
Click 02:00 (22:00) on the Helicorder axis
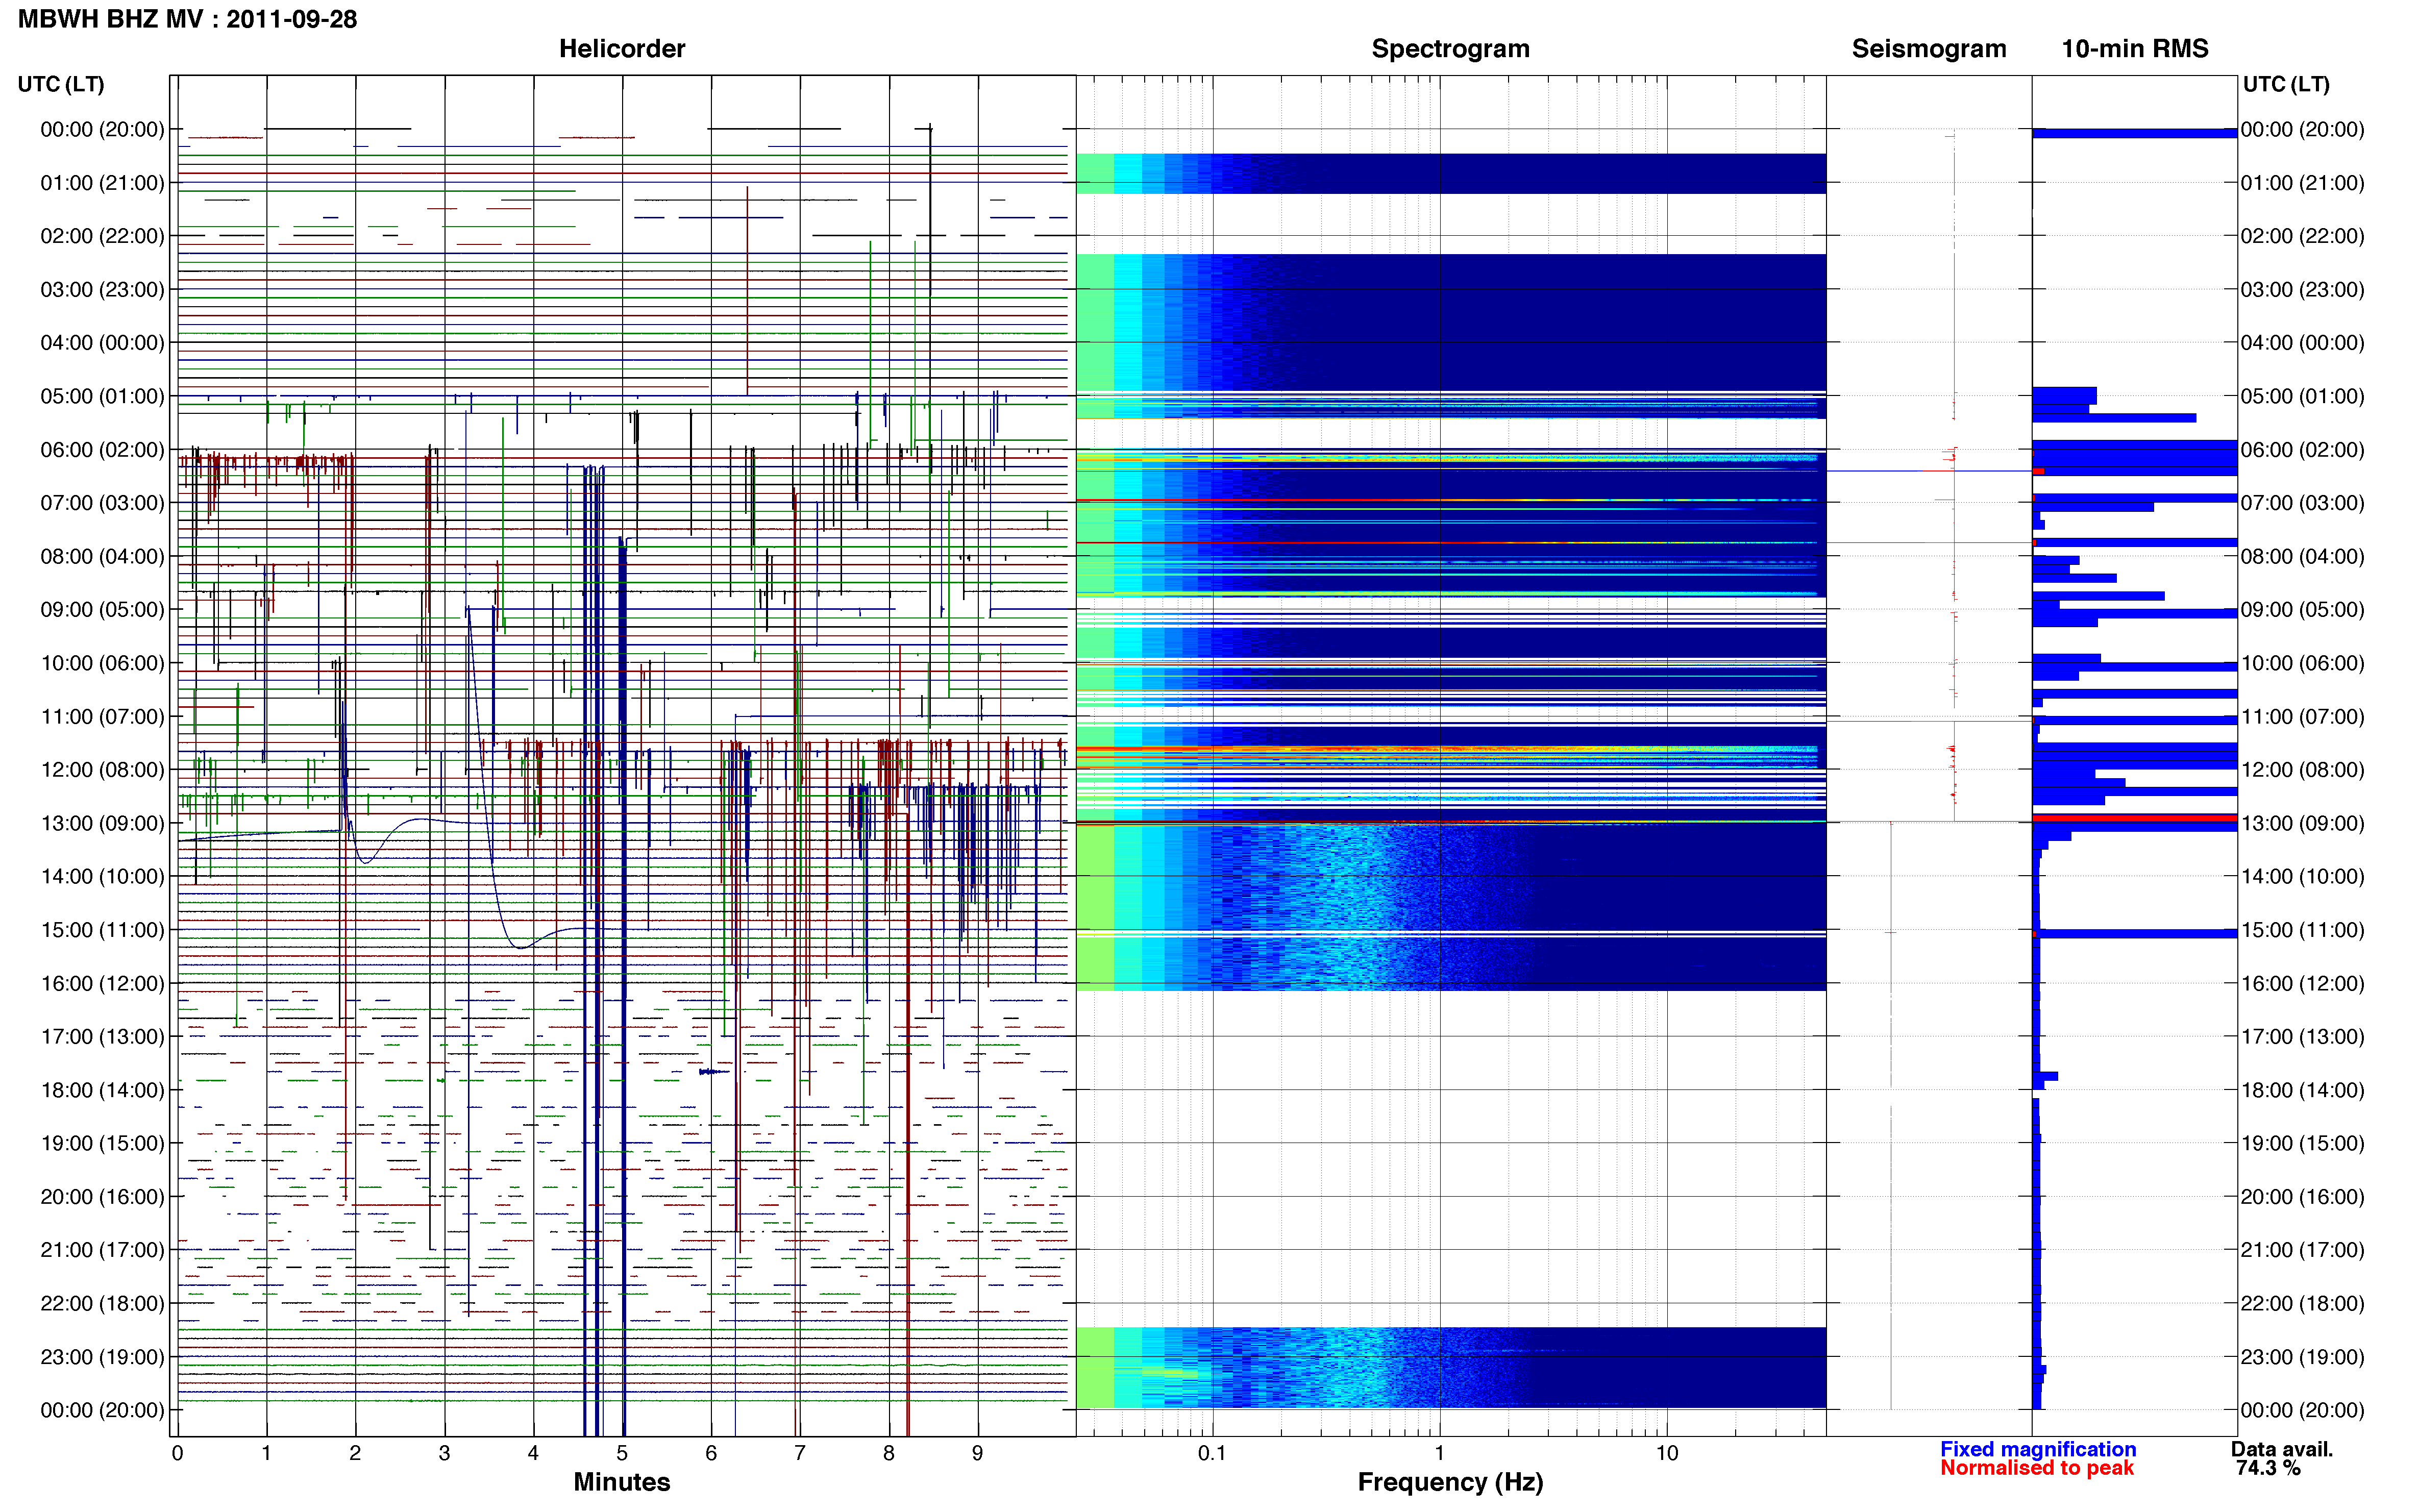tap(102, 236)
